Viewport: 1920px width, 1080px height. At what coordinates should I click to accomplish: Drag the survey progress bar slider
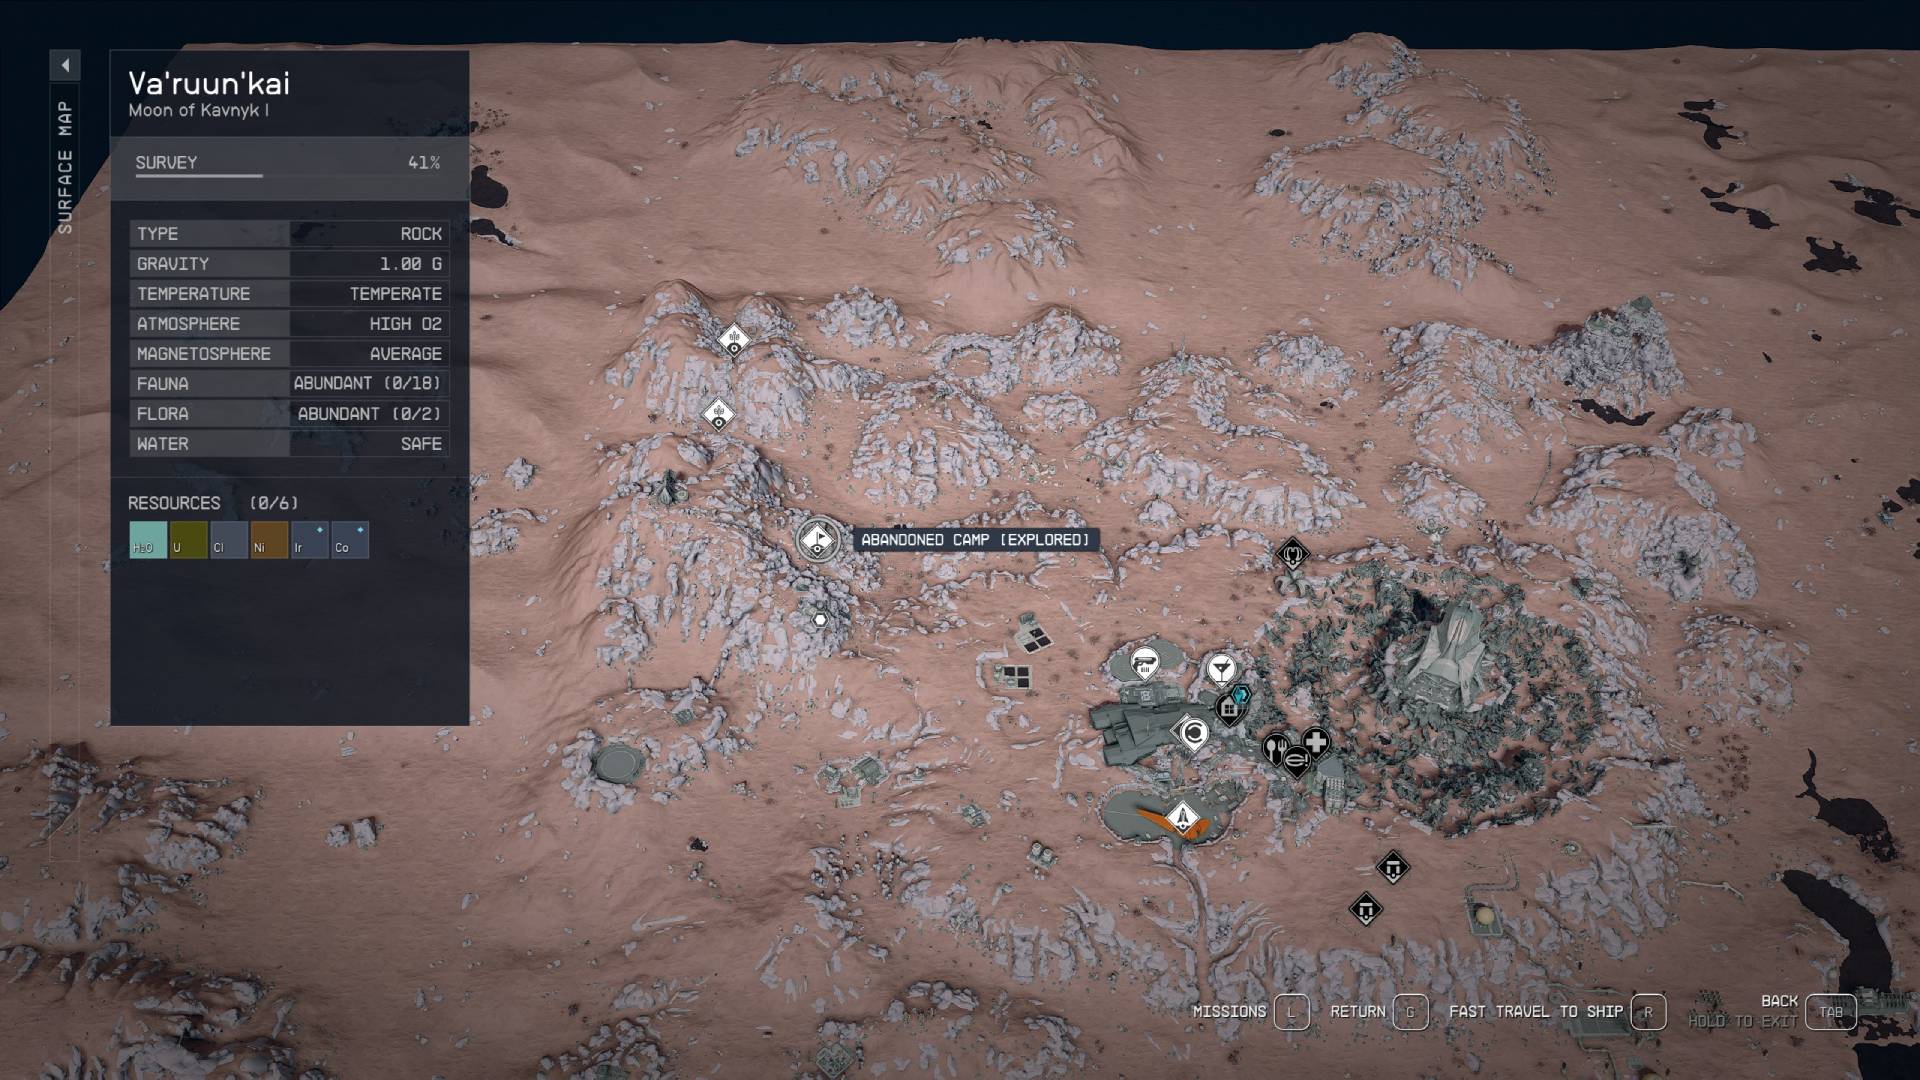click(x=260, y=175)
